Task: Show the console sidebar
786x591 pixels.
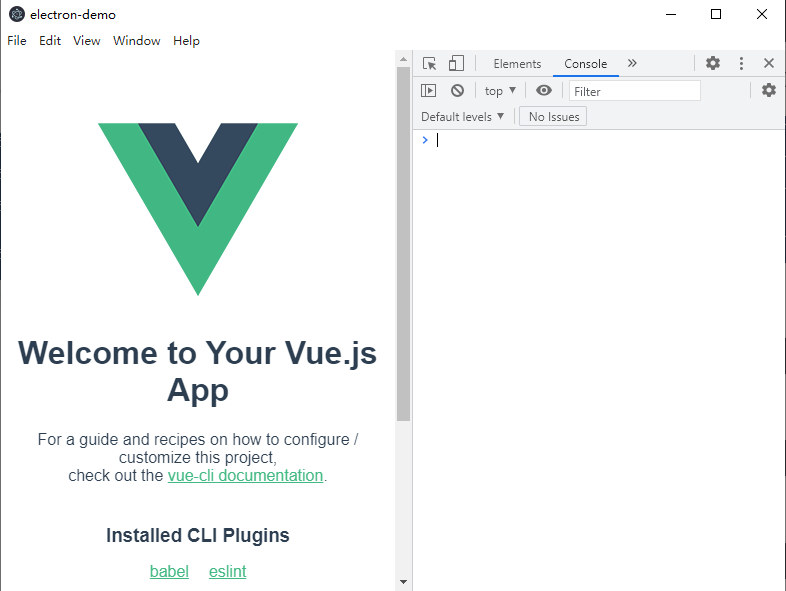Action: tap(429, 91)
